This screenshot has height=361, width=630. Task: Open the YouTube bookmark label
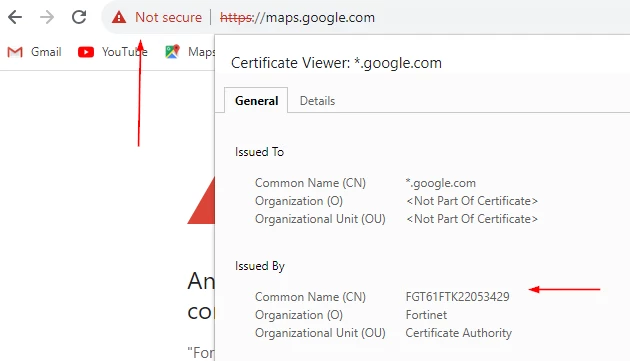pyautogui.click(x=125, y=52)
